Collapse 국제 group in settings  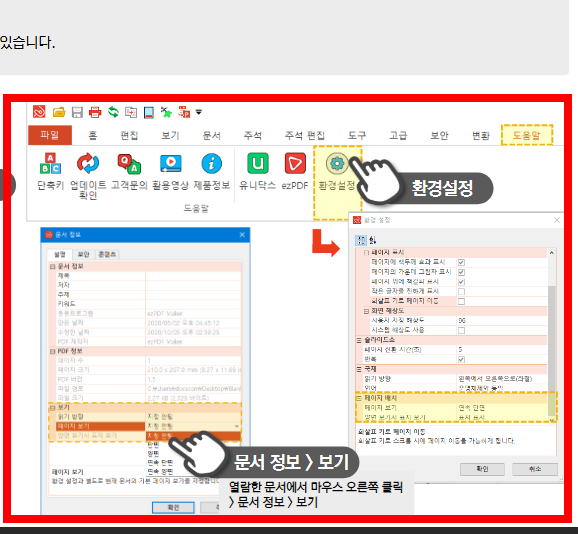[x=359, y=369]
